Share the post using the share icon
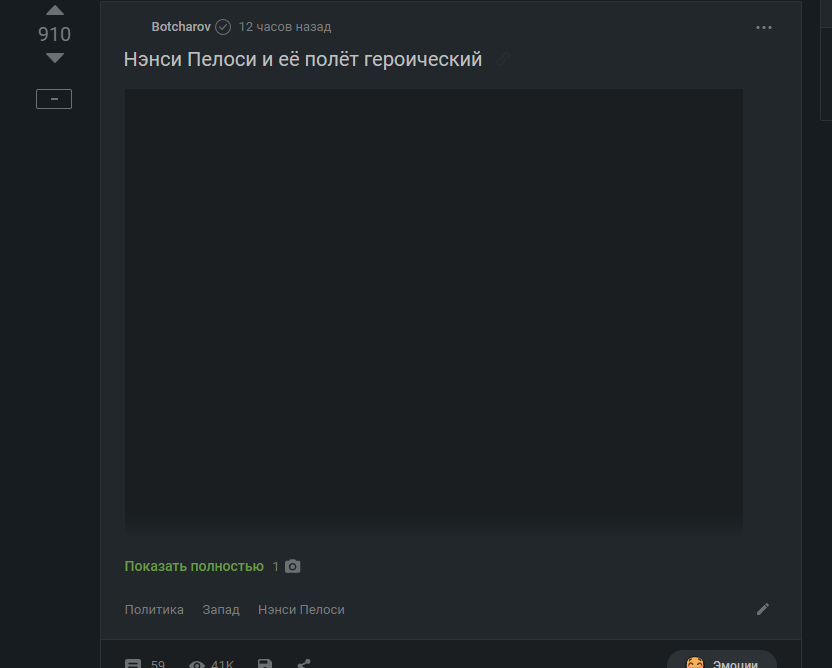 (304, 664)
